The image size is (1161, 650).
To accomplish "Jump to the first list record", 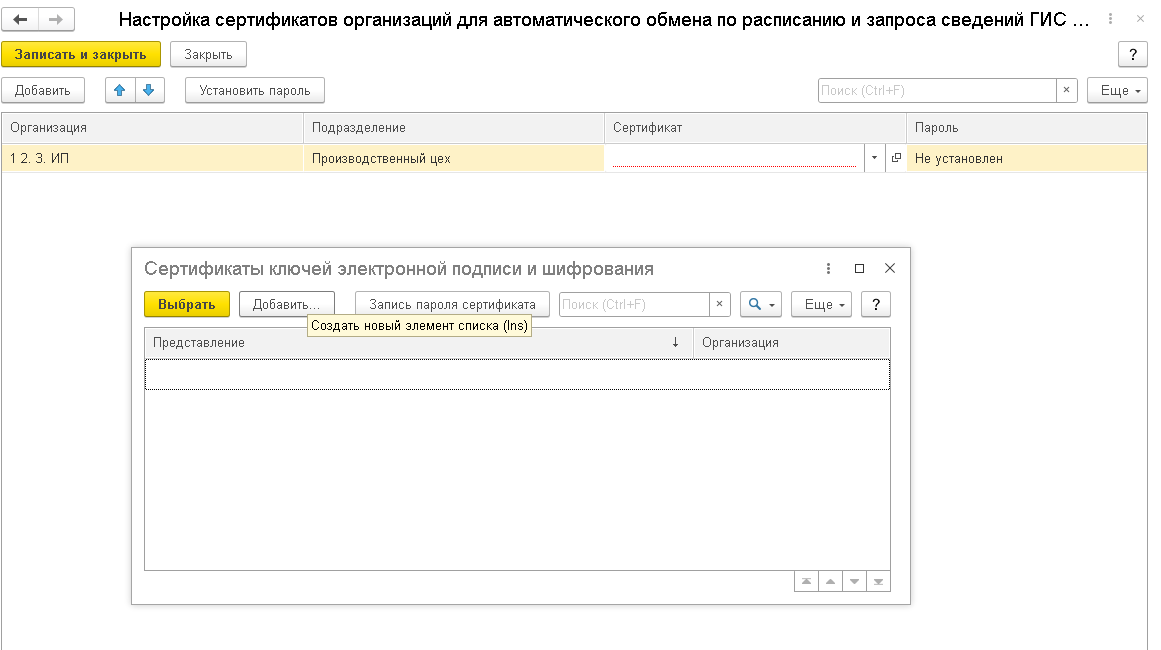I will (805, 581).
